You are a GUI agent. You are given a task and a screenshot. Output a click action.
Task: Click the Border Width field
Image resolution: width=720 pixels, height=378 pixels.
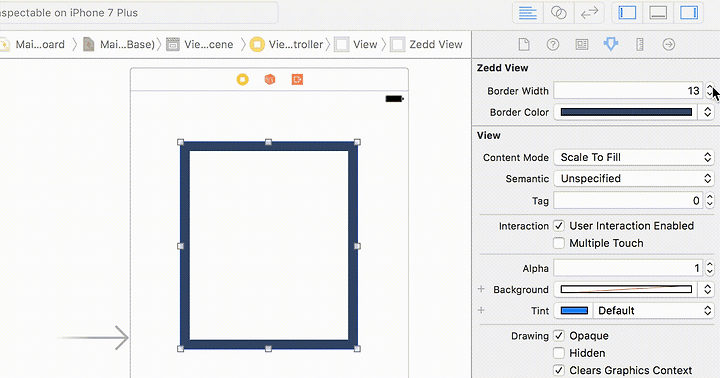click(x=627, y=90)
